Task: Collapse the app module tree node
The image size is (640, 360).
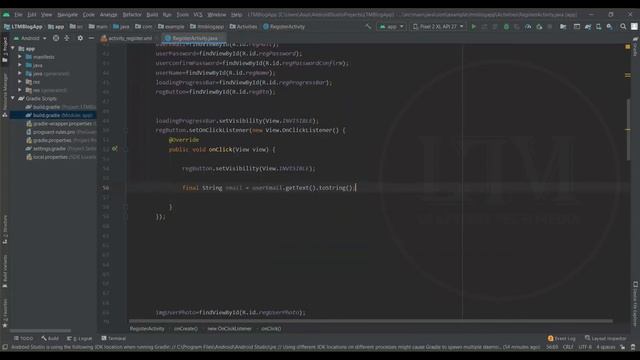Action: [x=13, y=49]
